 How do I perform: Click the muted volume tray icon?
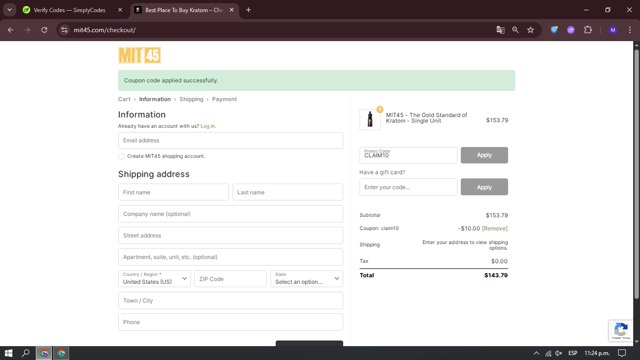click(x=559, y=353)
